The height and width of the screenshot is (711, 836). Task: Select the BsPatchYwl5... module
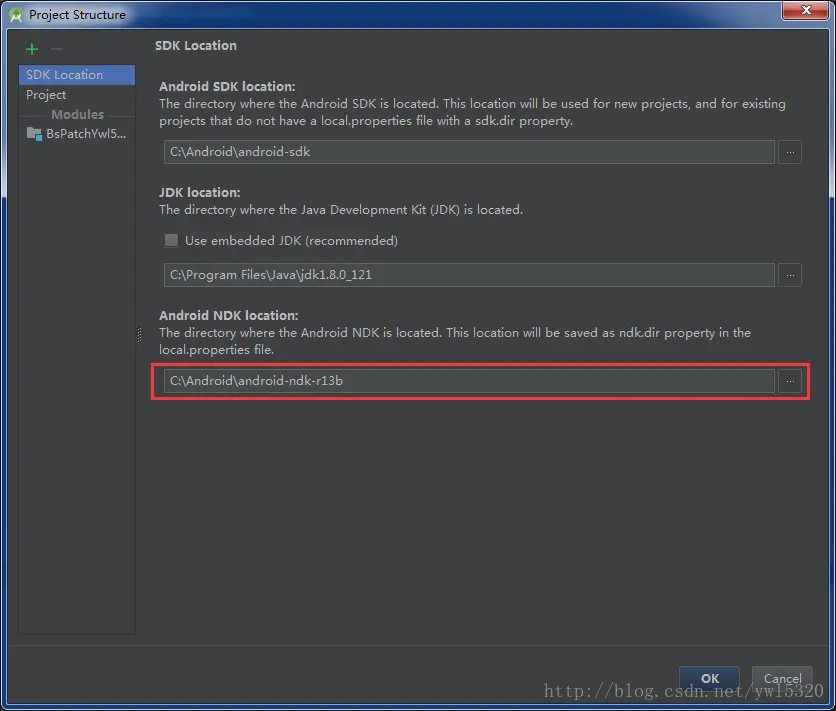point(77,134)
